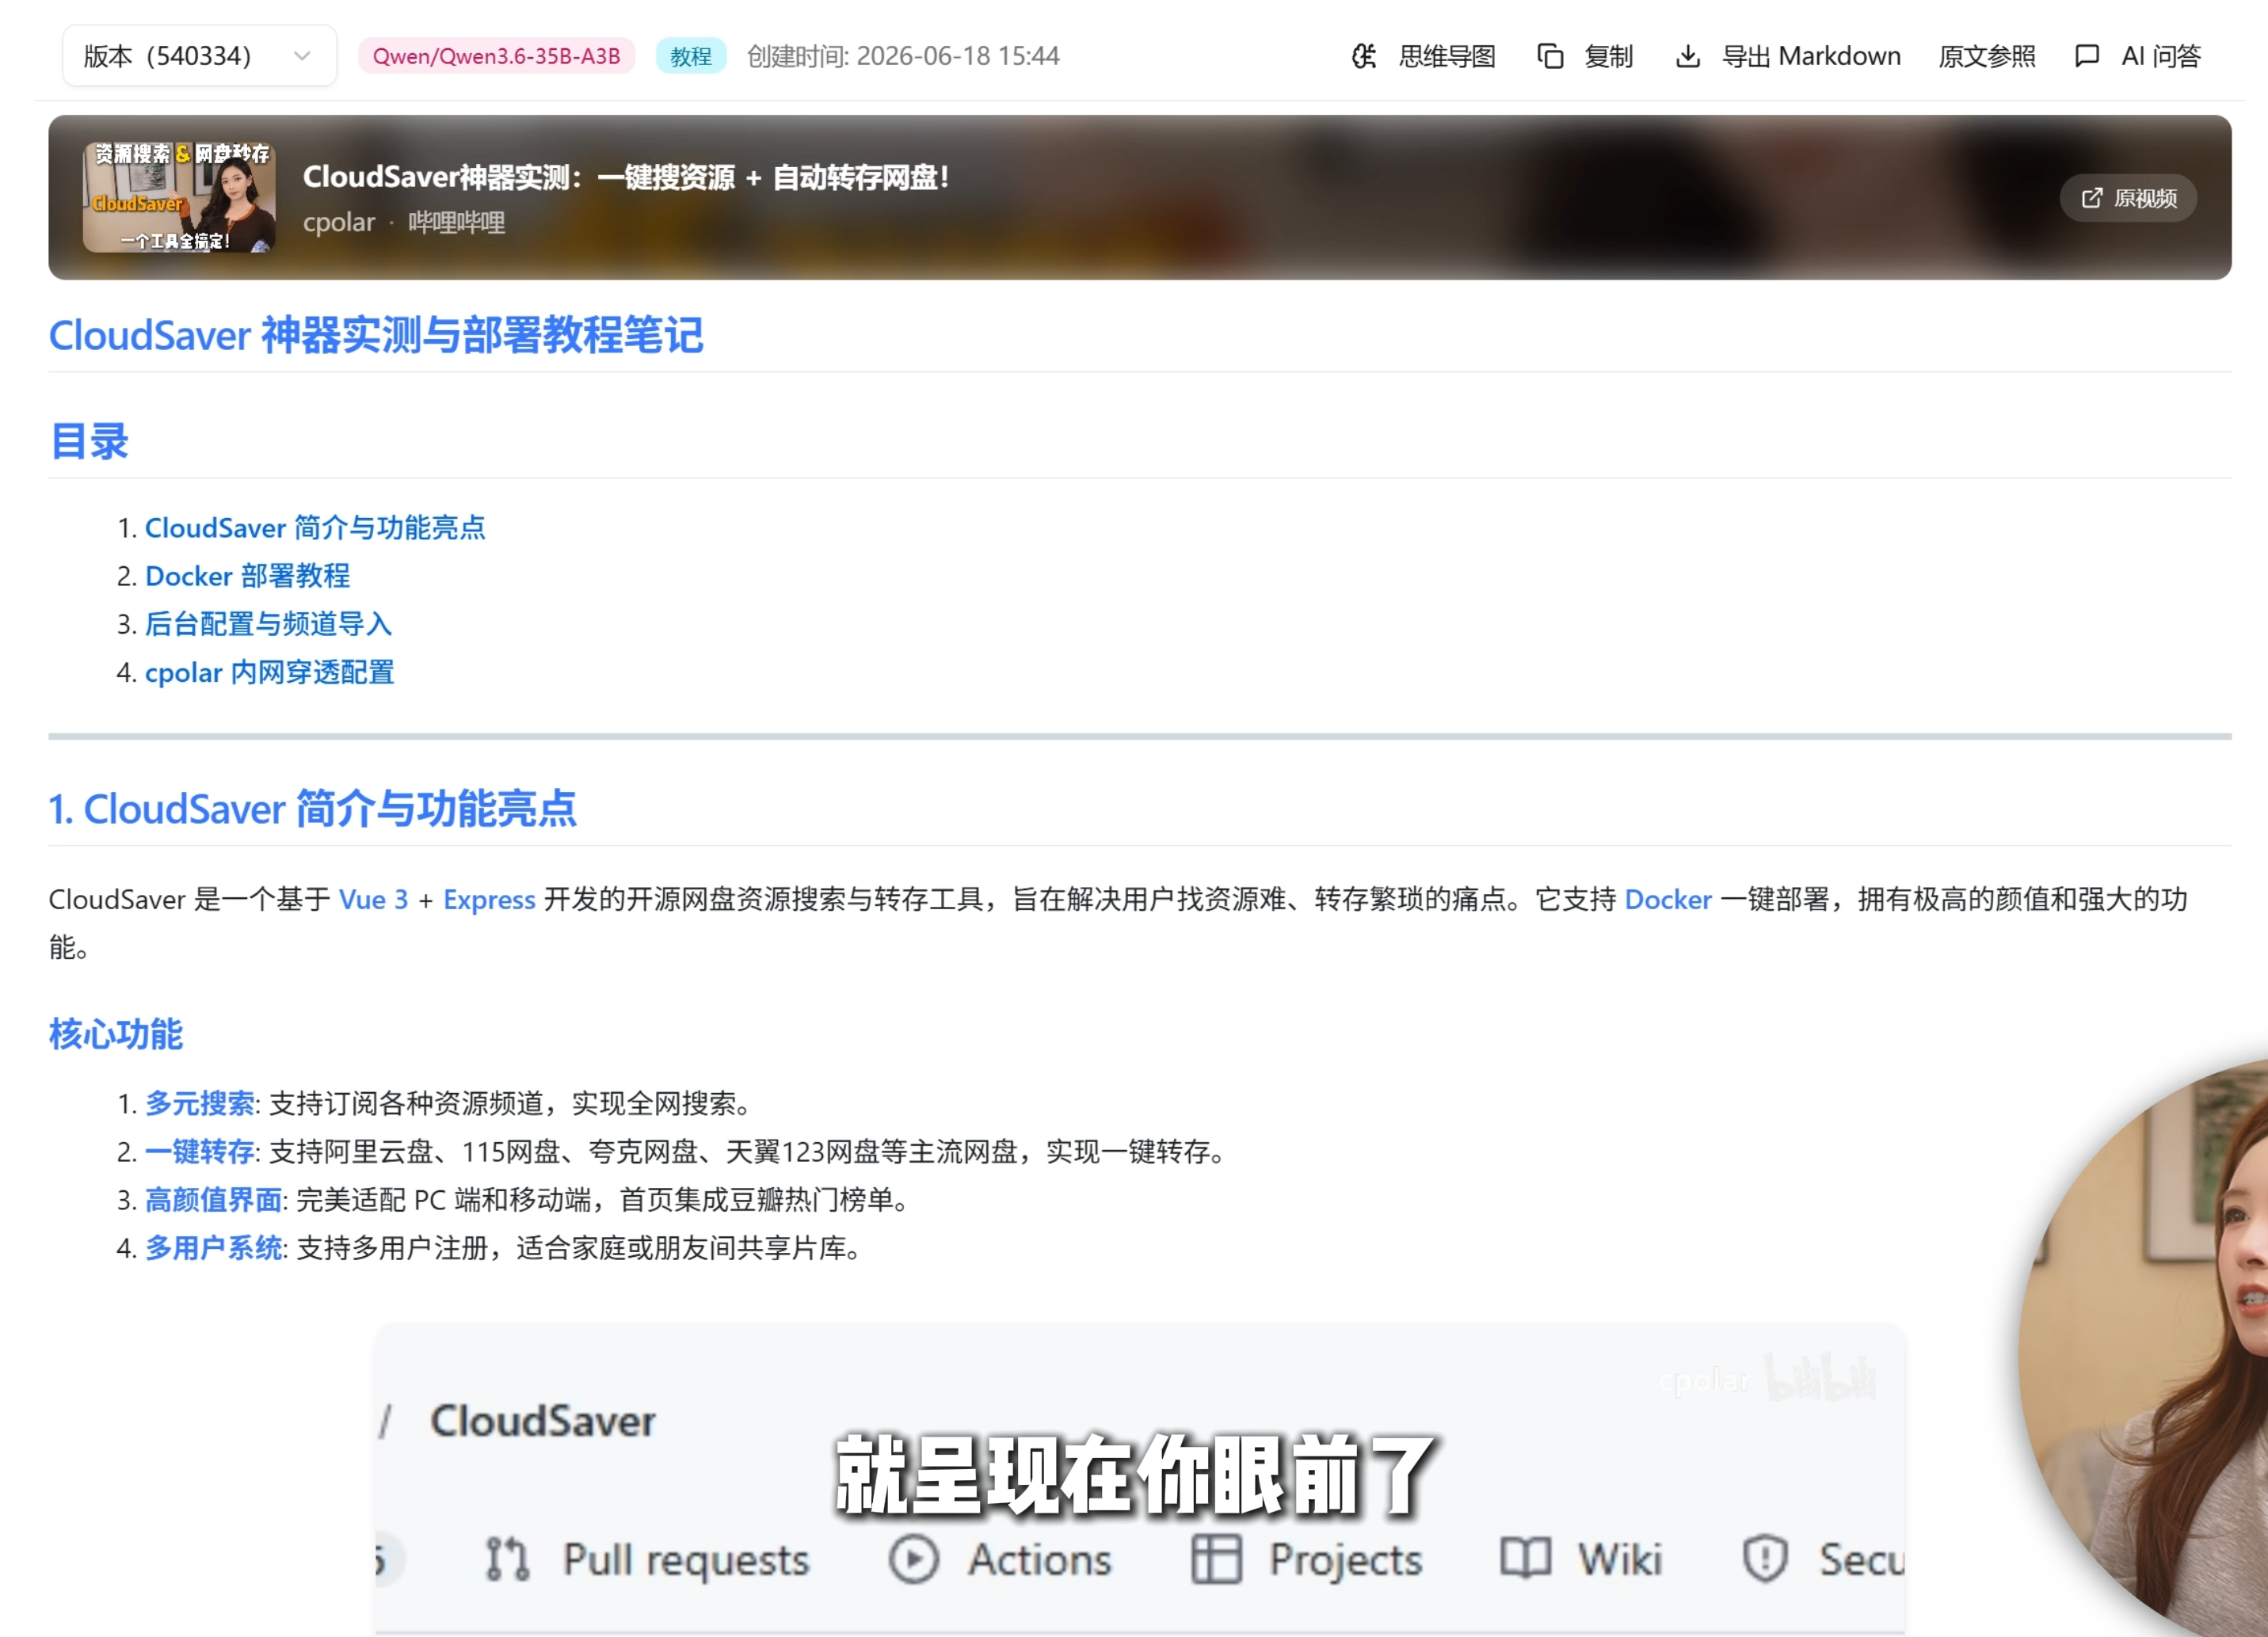Open the 原文参照 reference view
Image resolution: width=2268 pixels, height=1637 pixels.
(x=1986, y=56)
